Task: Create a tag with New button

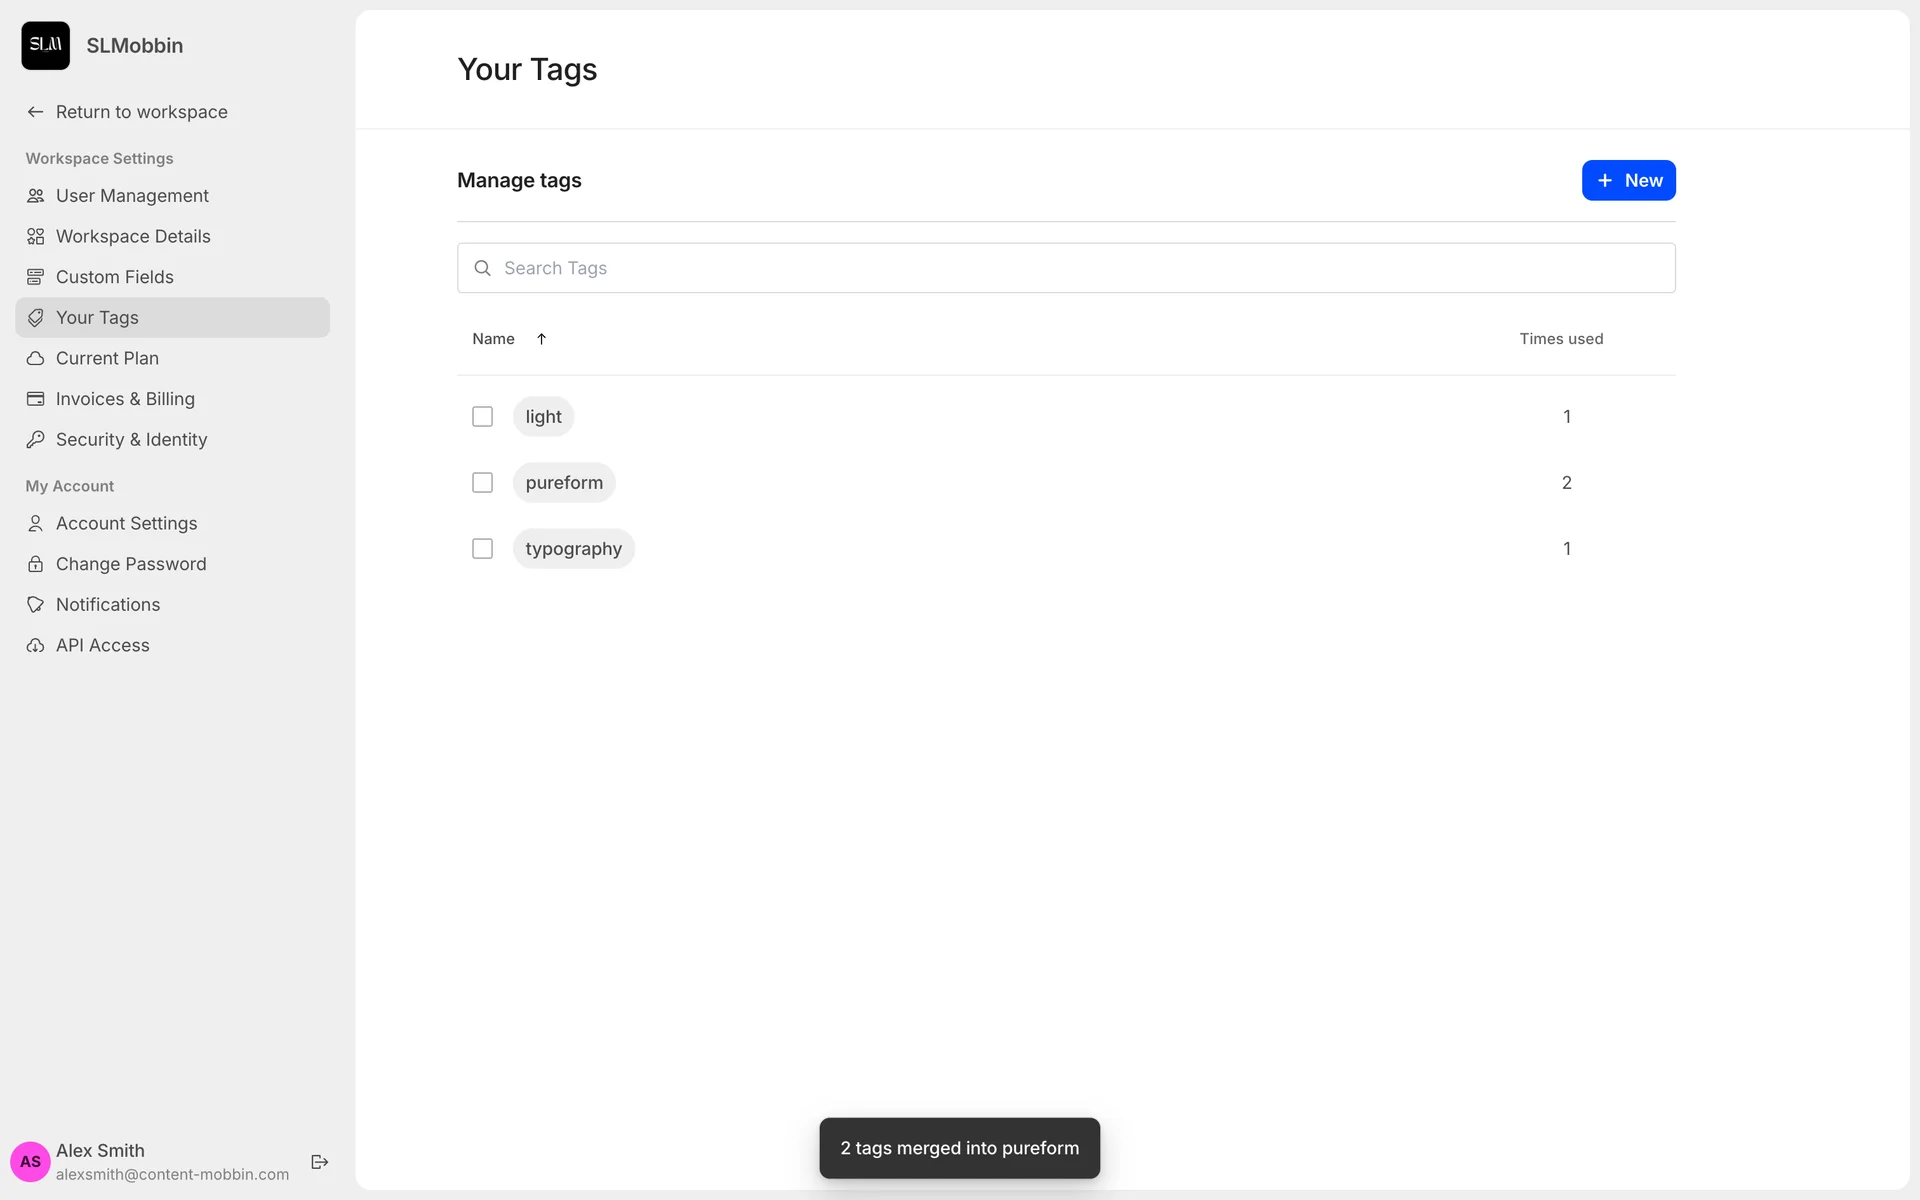Action: (1627, 180)
